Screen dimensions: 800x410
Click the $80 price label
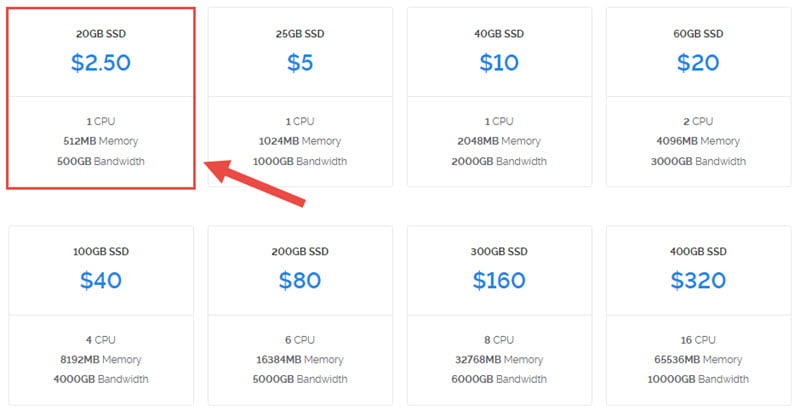(x=300, y=280)
